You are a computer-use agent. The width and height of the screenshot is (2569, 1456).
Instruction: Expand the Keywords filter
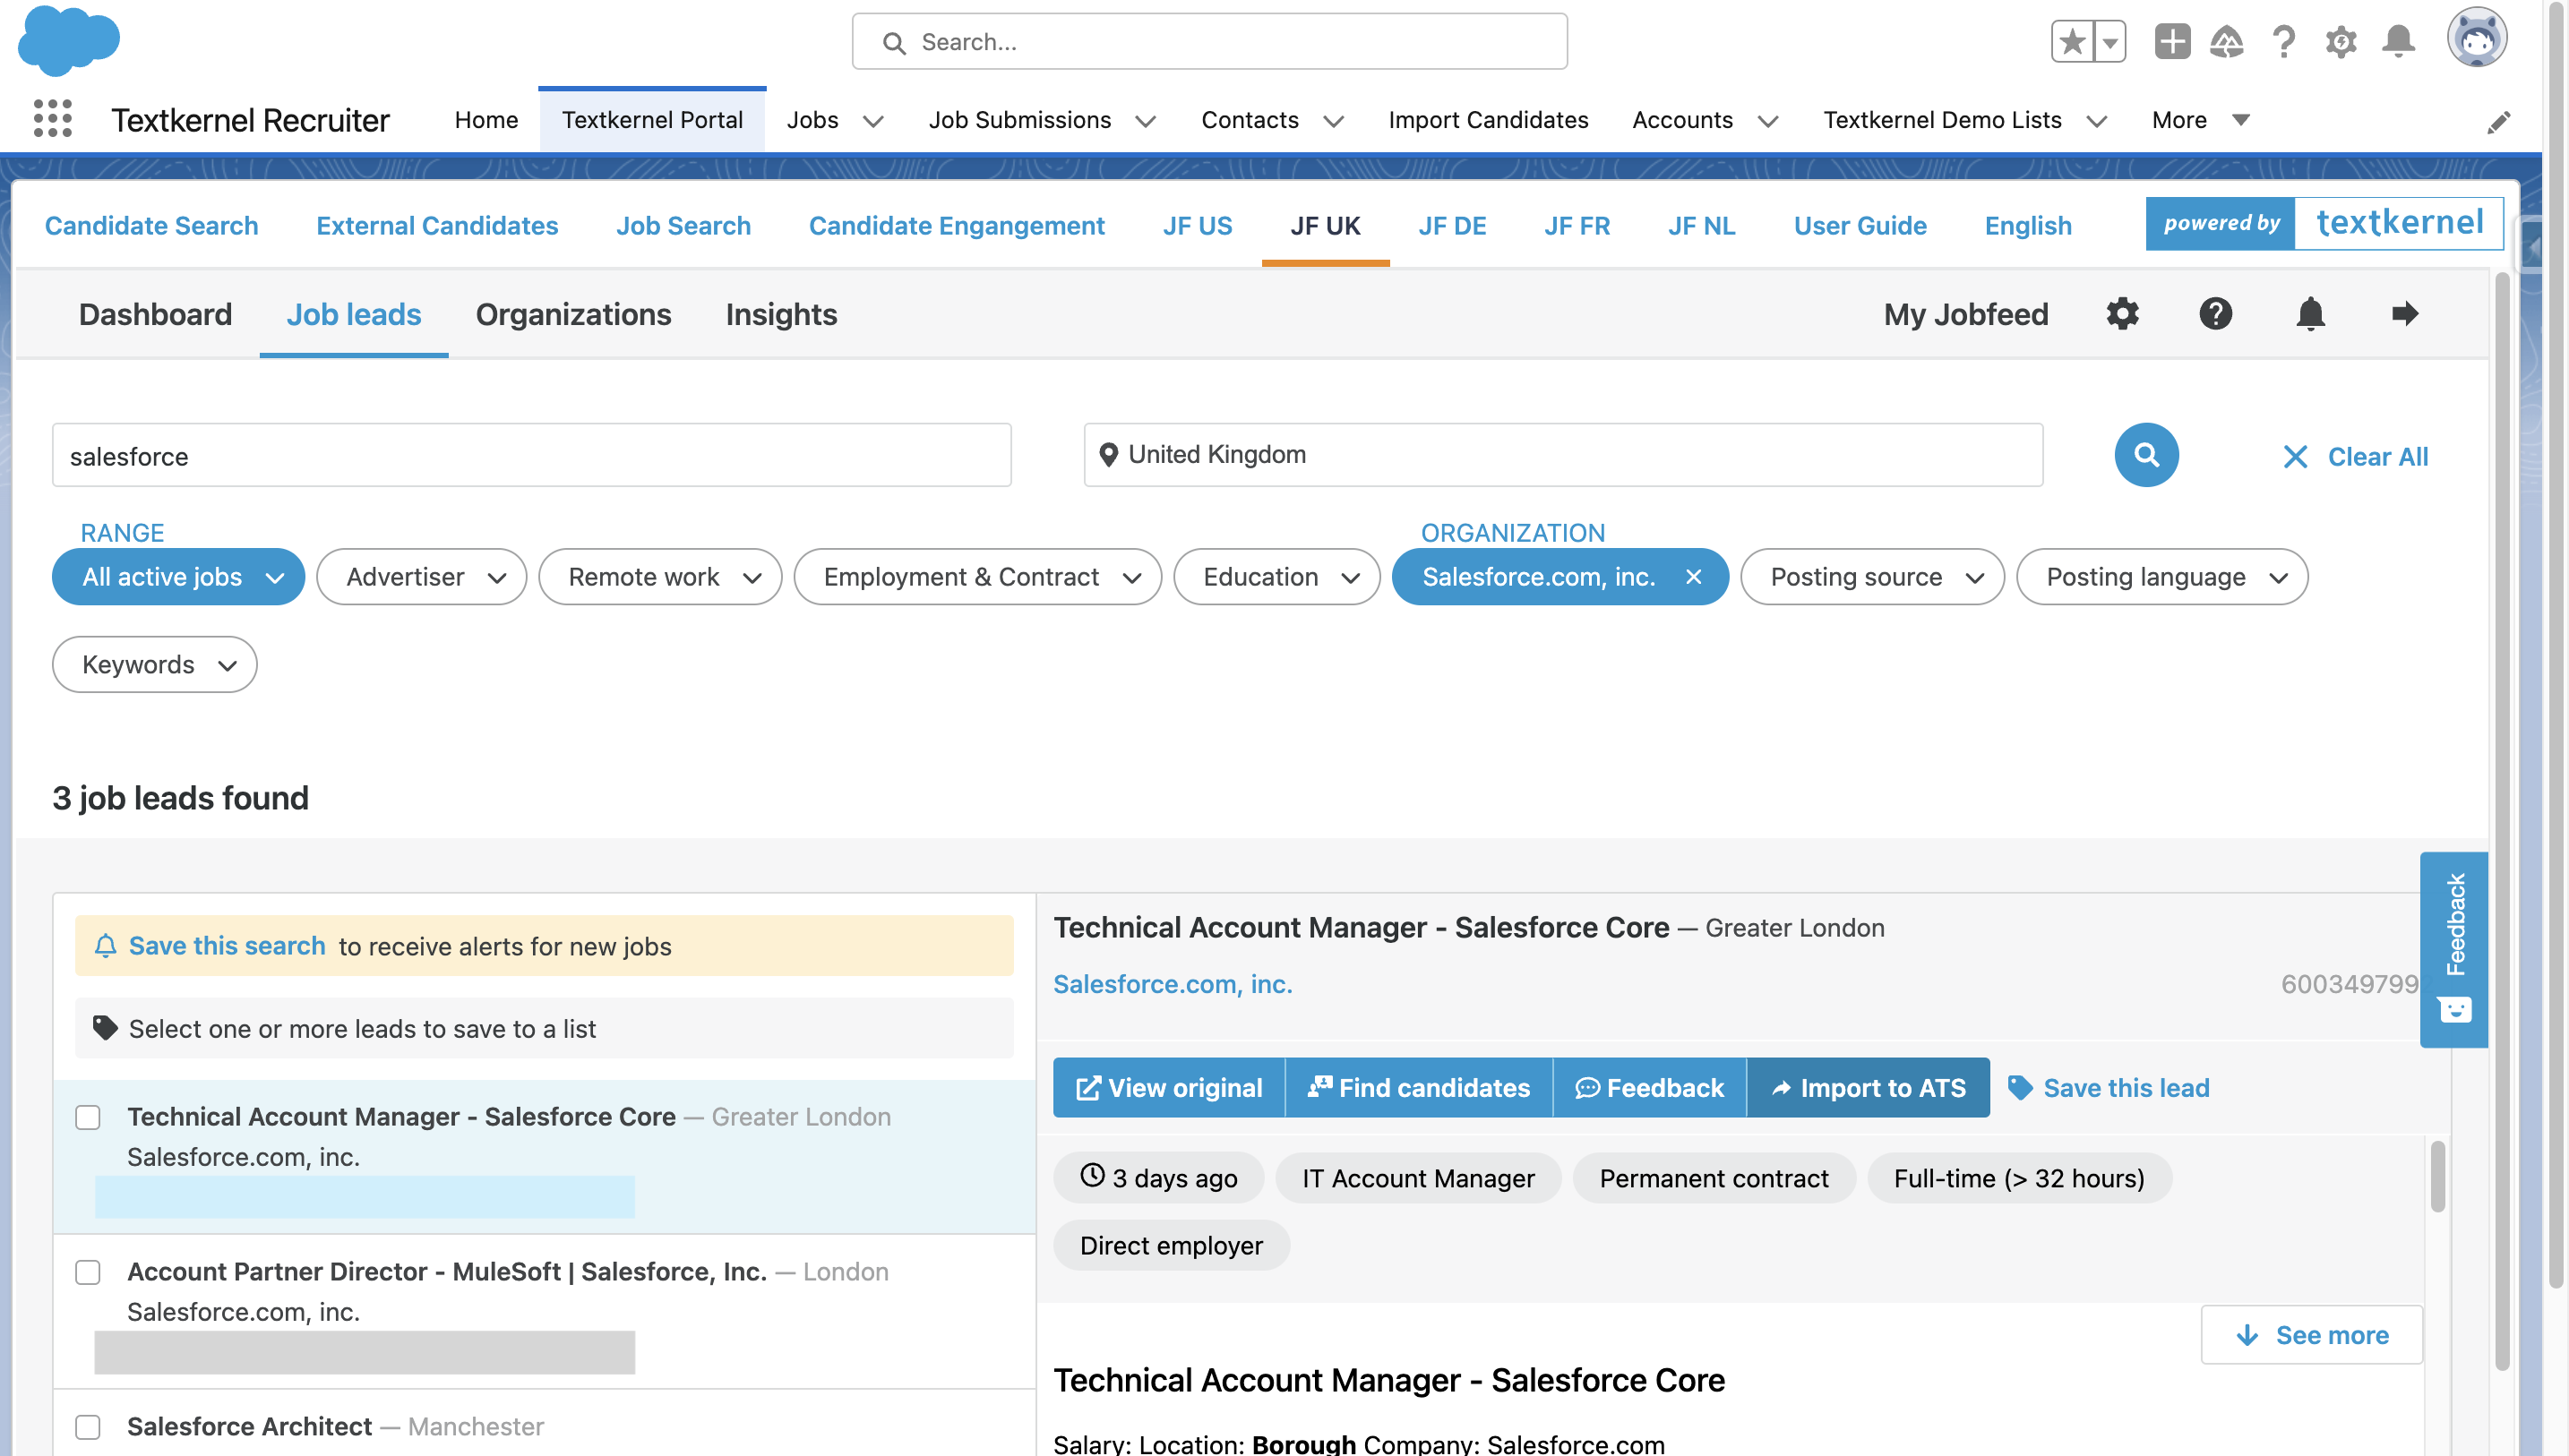click(x=154, y=665)
